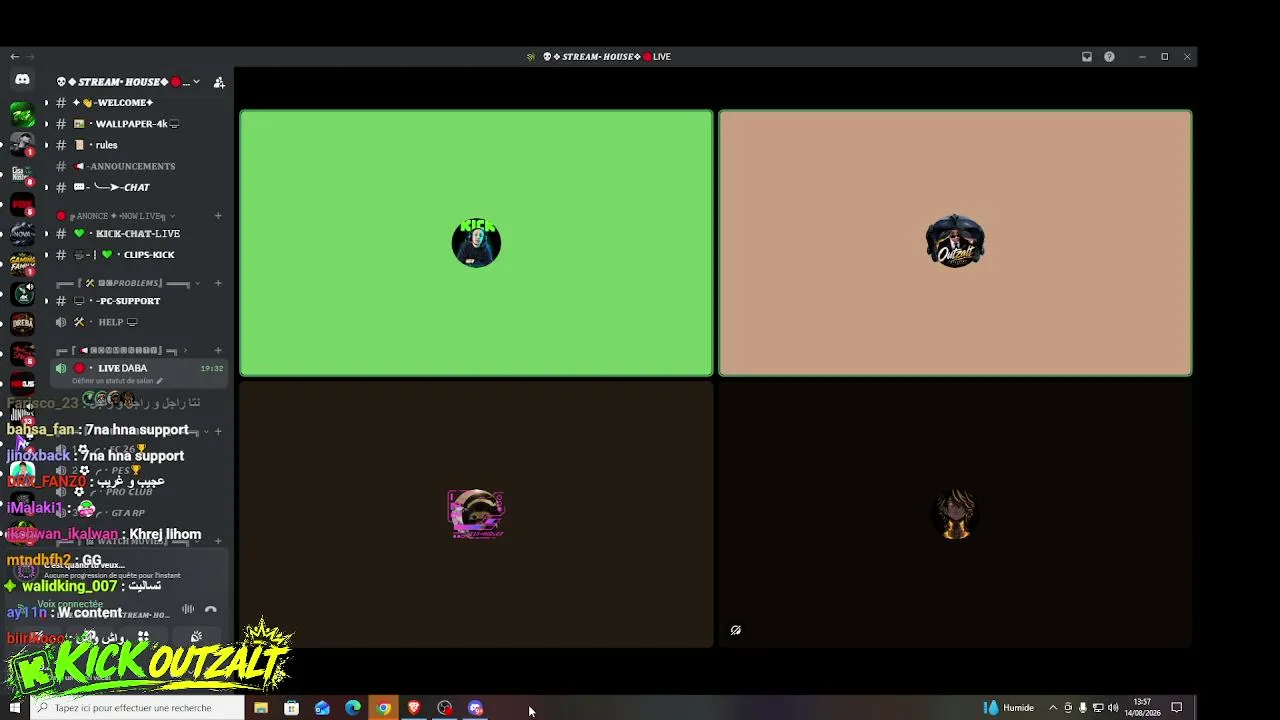Screen dimensions: 1280x720
Task: Open the Windows notification center icon
Action: [x=1177, y=708]
